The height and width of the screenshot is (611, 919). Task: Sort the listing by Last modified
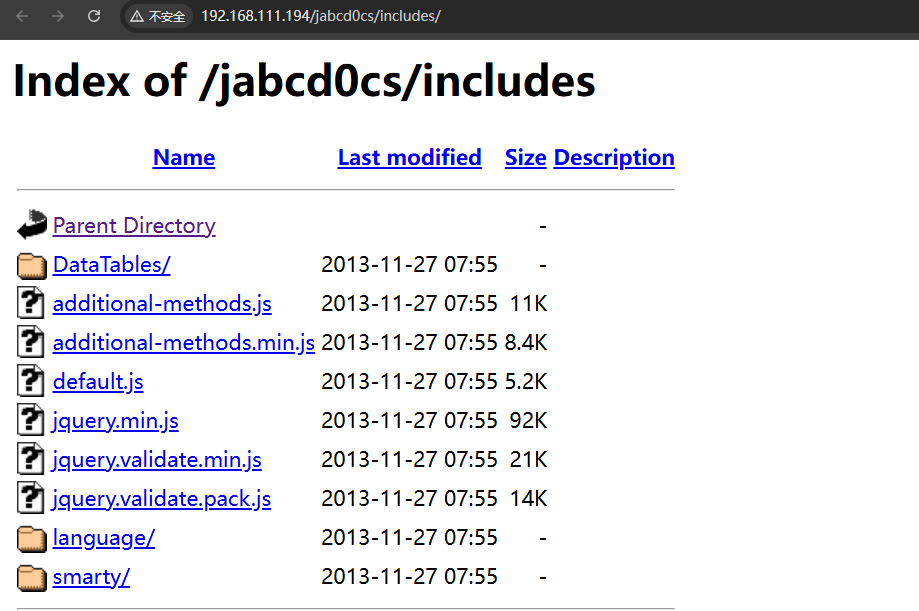click(409, 157)
